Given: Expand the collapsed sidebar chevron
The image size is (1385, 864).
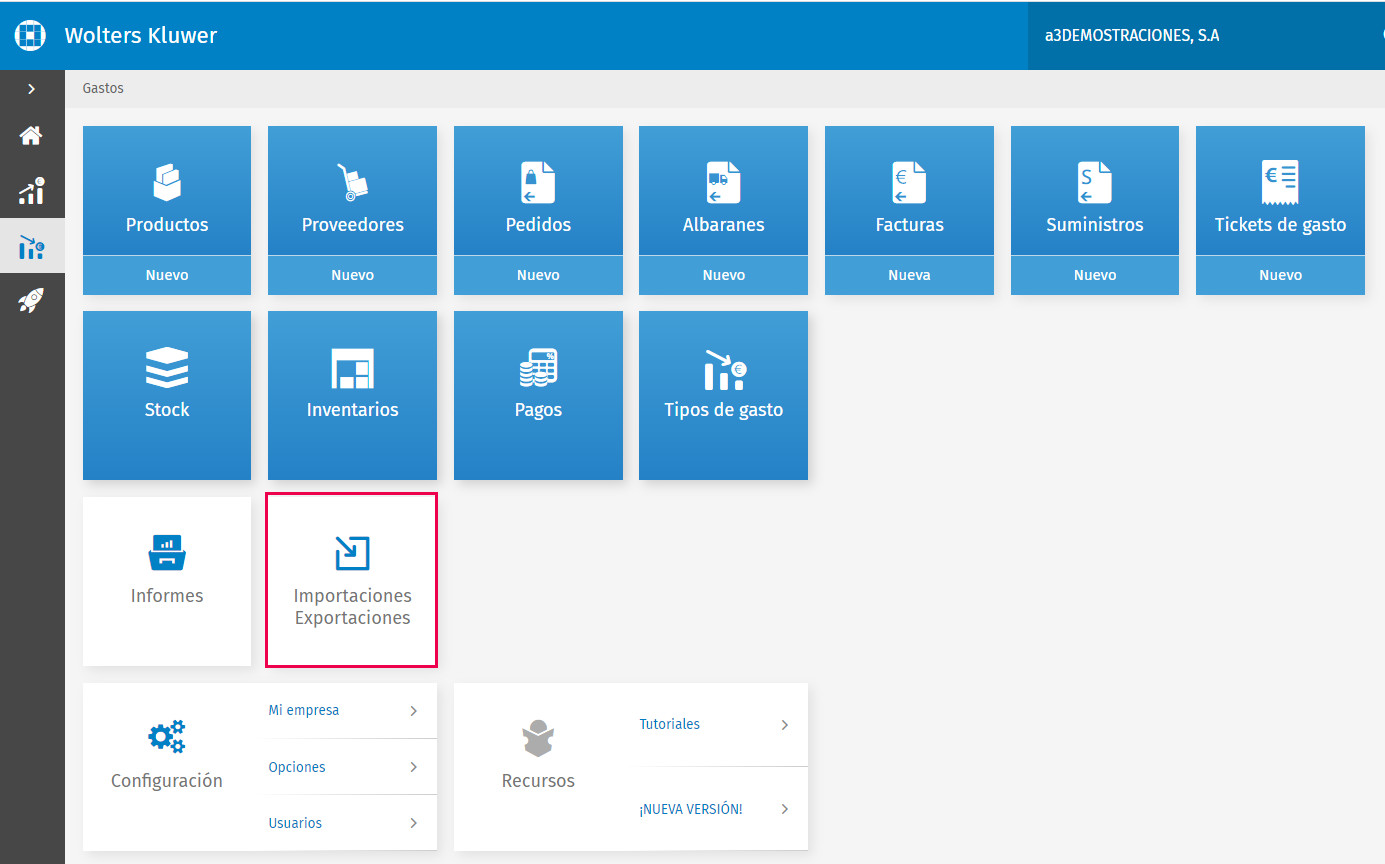Looking at the screenshot, I should (31, 89).
